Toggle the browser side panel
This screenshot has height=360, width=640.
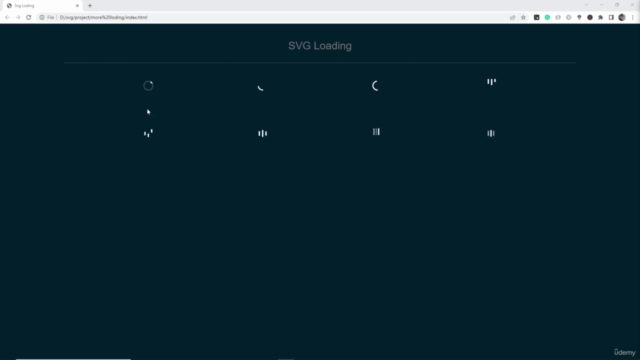pyautogui.click(x=611, y=18)
